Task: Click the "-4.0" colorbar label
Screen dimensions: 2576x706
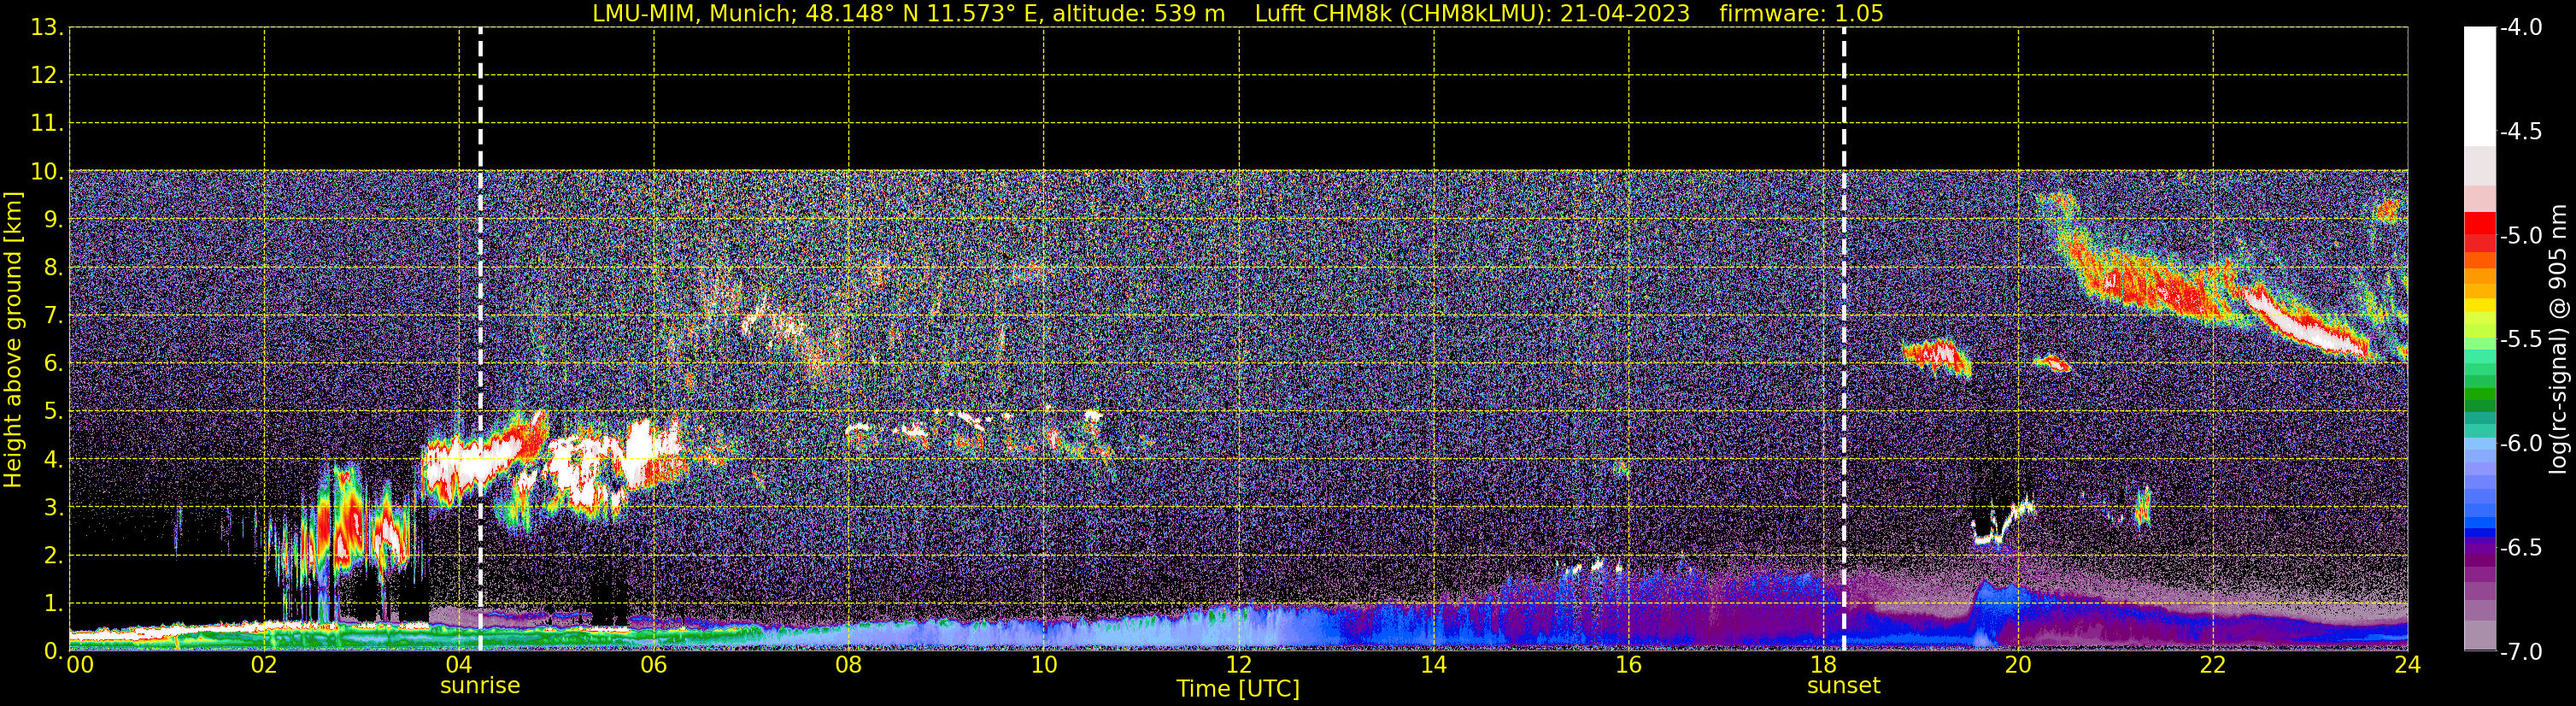Action: 2521,28
